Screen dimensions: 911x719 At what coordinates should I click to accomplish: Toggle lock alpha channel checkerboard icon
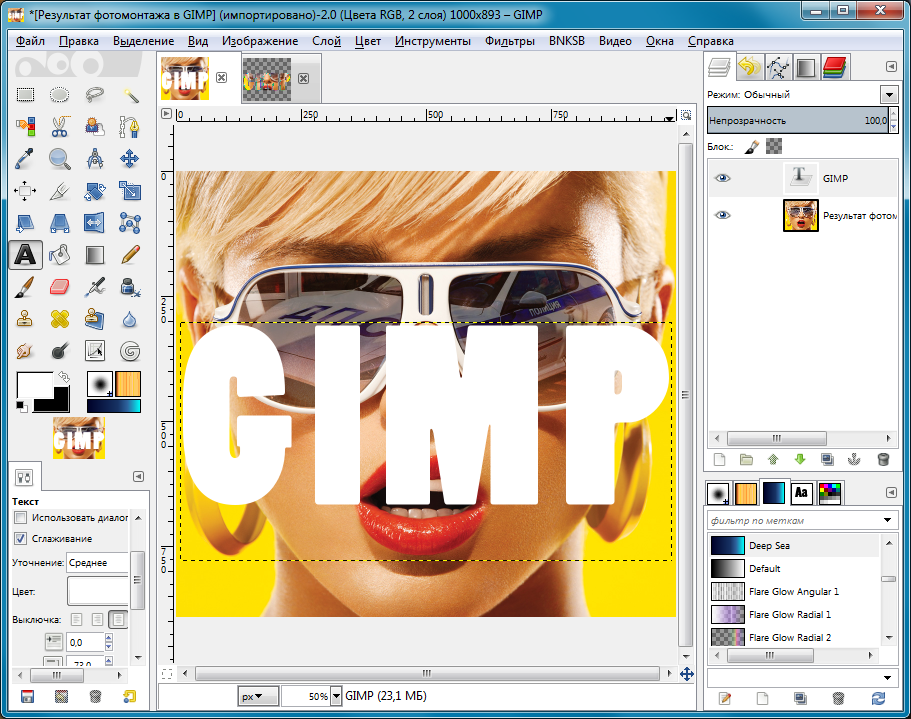click(774, 146)
